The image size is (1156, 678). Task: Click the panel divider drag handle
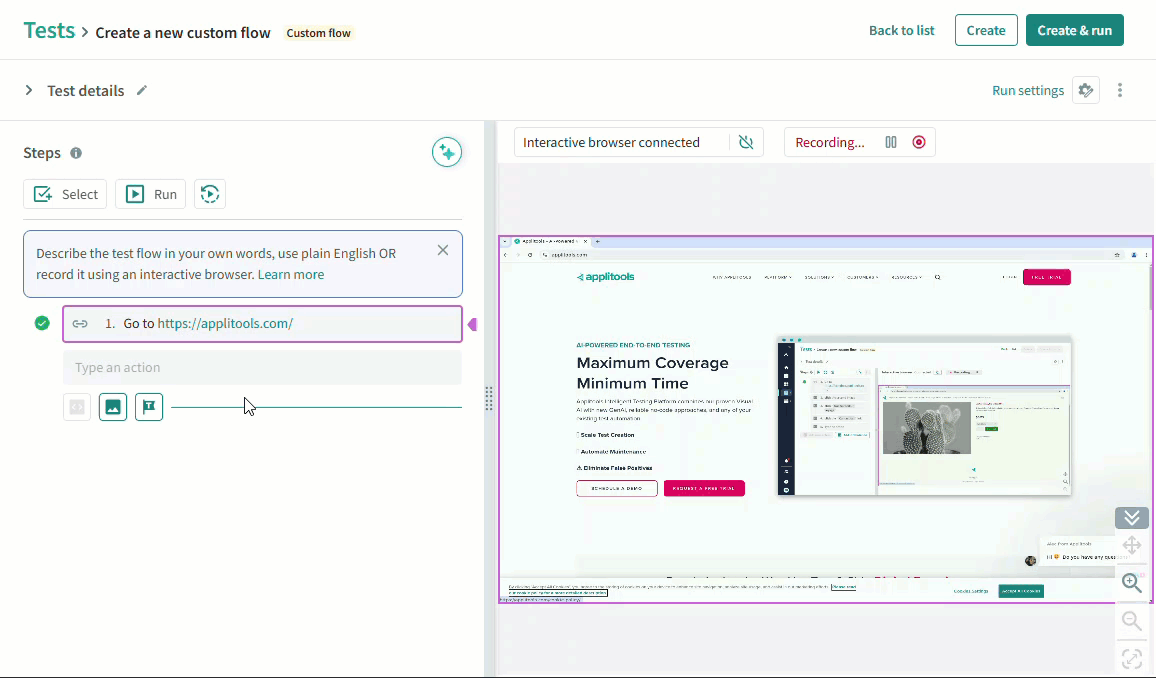(x=489, y=398)
